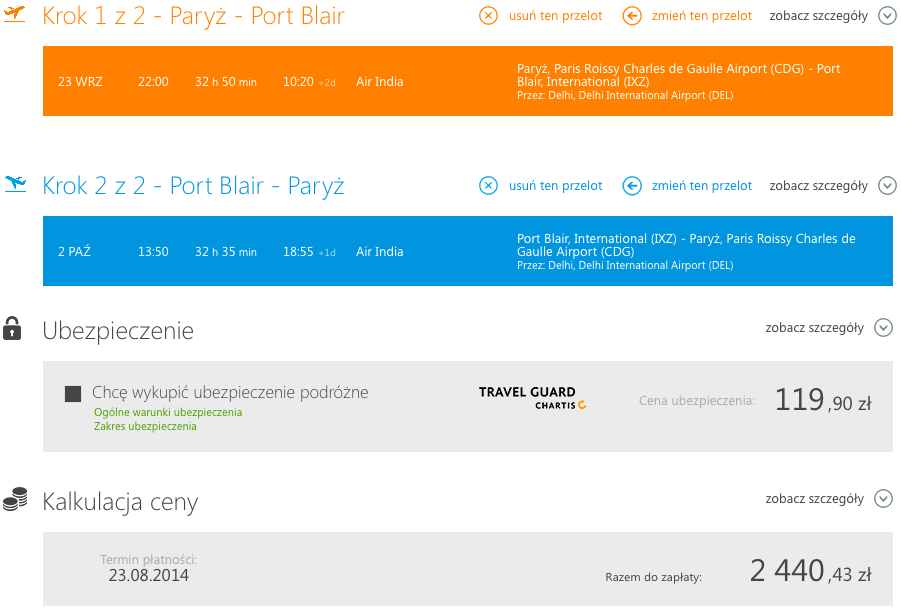
Task: Open 'Zakres ubezpieczenia' link
Action: point(145,426)
